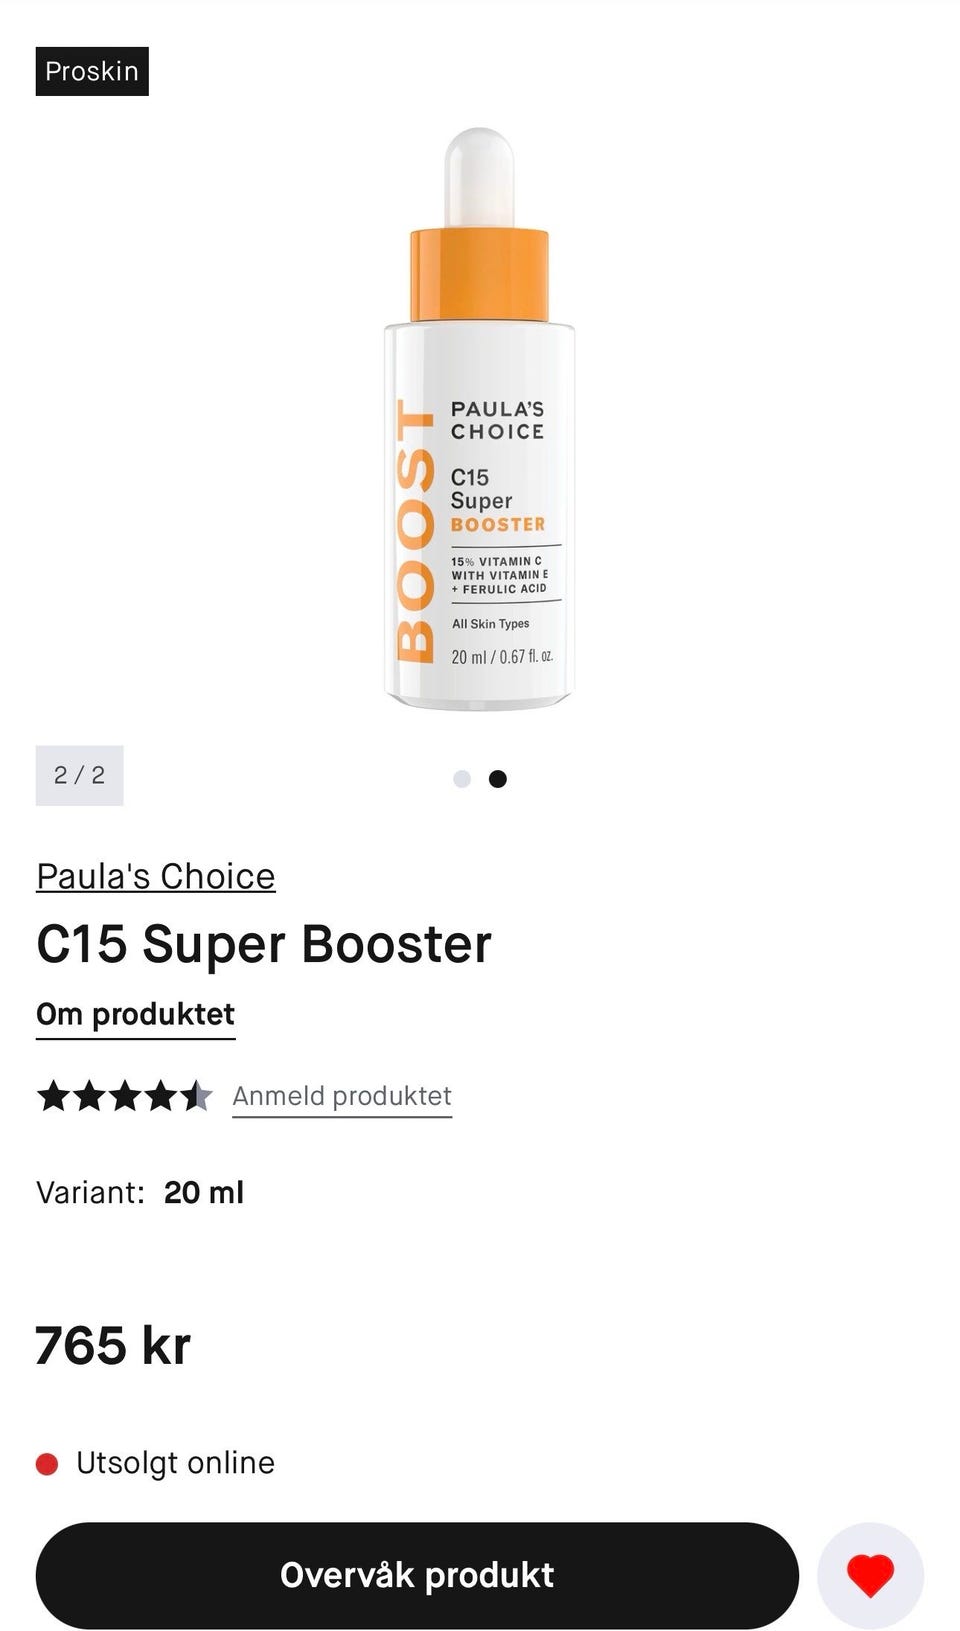Click the second rating star
Image resolution: width=960 pixels, height=1631 pixels.
90,1096
